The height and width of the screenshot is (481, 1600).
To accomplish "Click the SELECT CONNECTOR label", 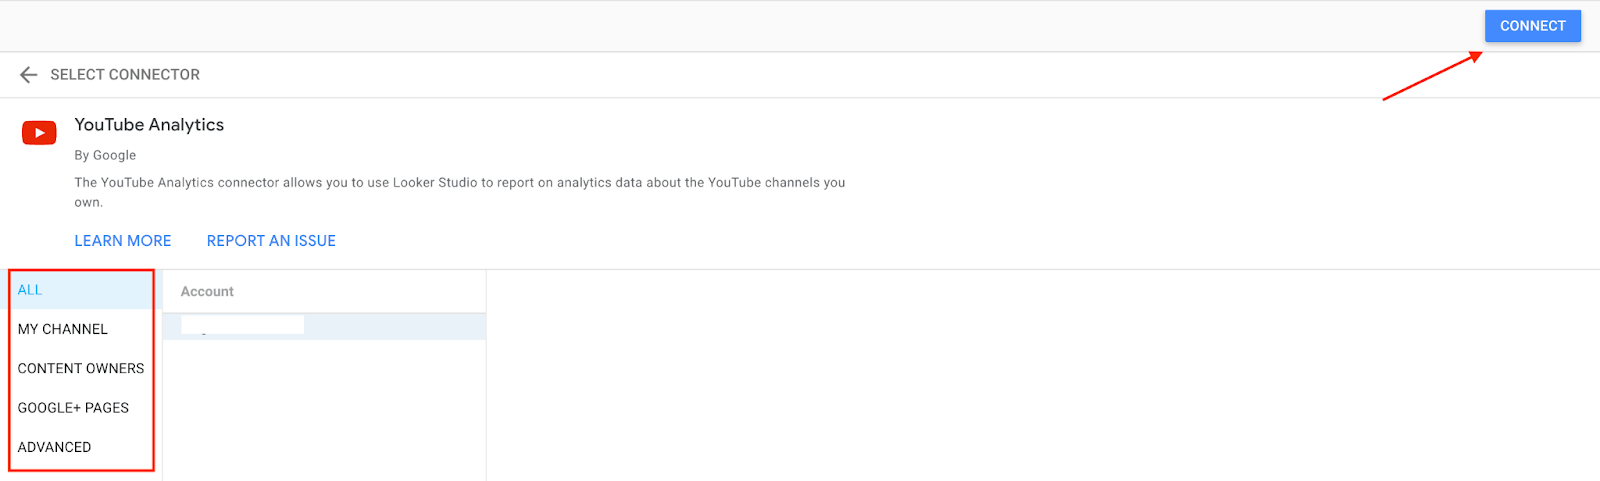I will coord(125,75).
